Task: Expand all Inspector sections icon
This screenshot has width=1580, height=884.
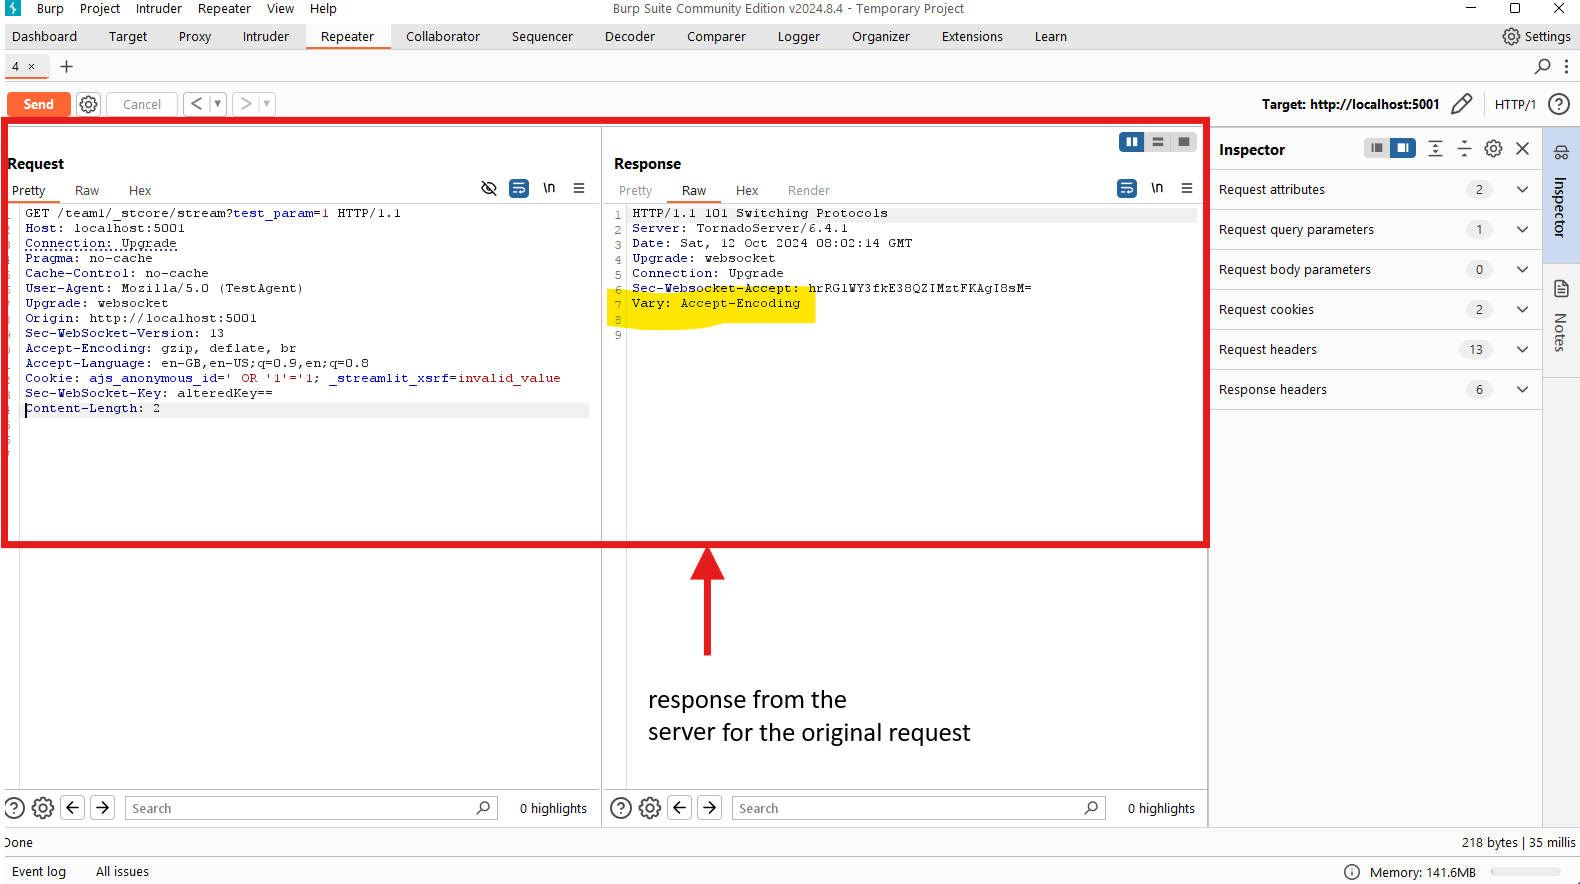Action: tap(1435, 148)
